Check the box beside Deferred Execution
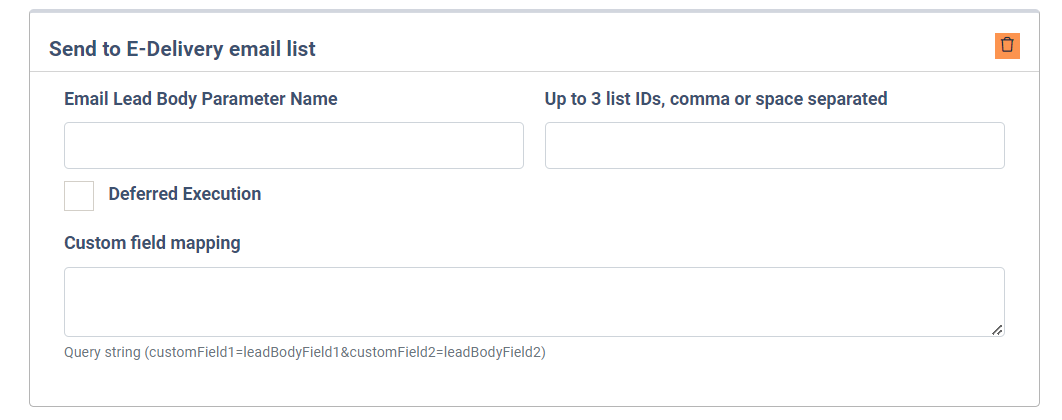1062x420 pixels. (79, 196)
